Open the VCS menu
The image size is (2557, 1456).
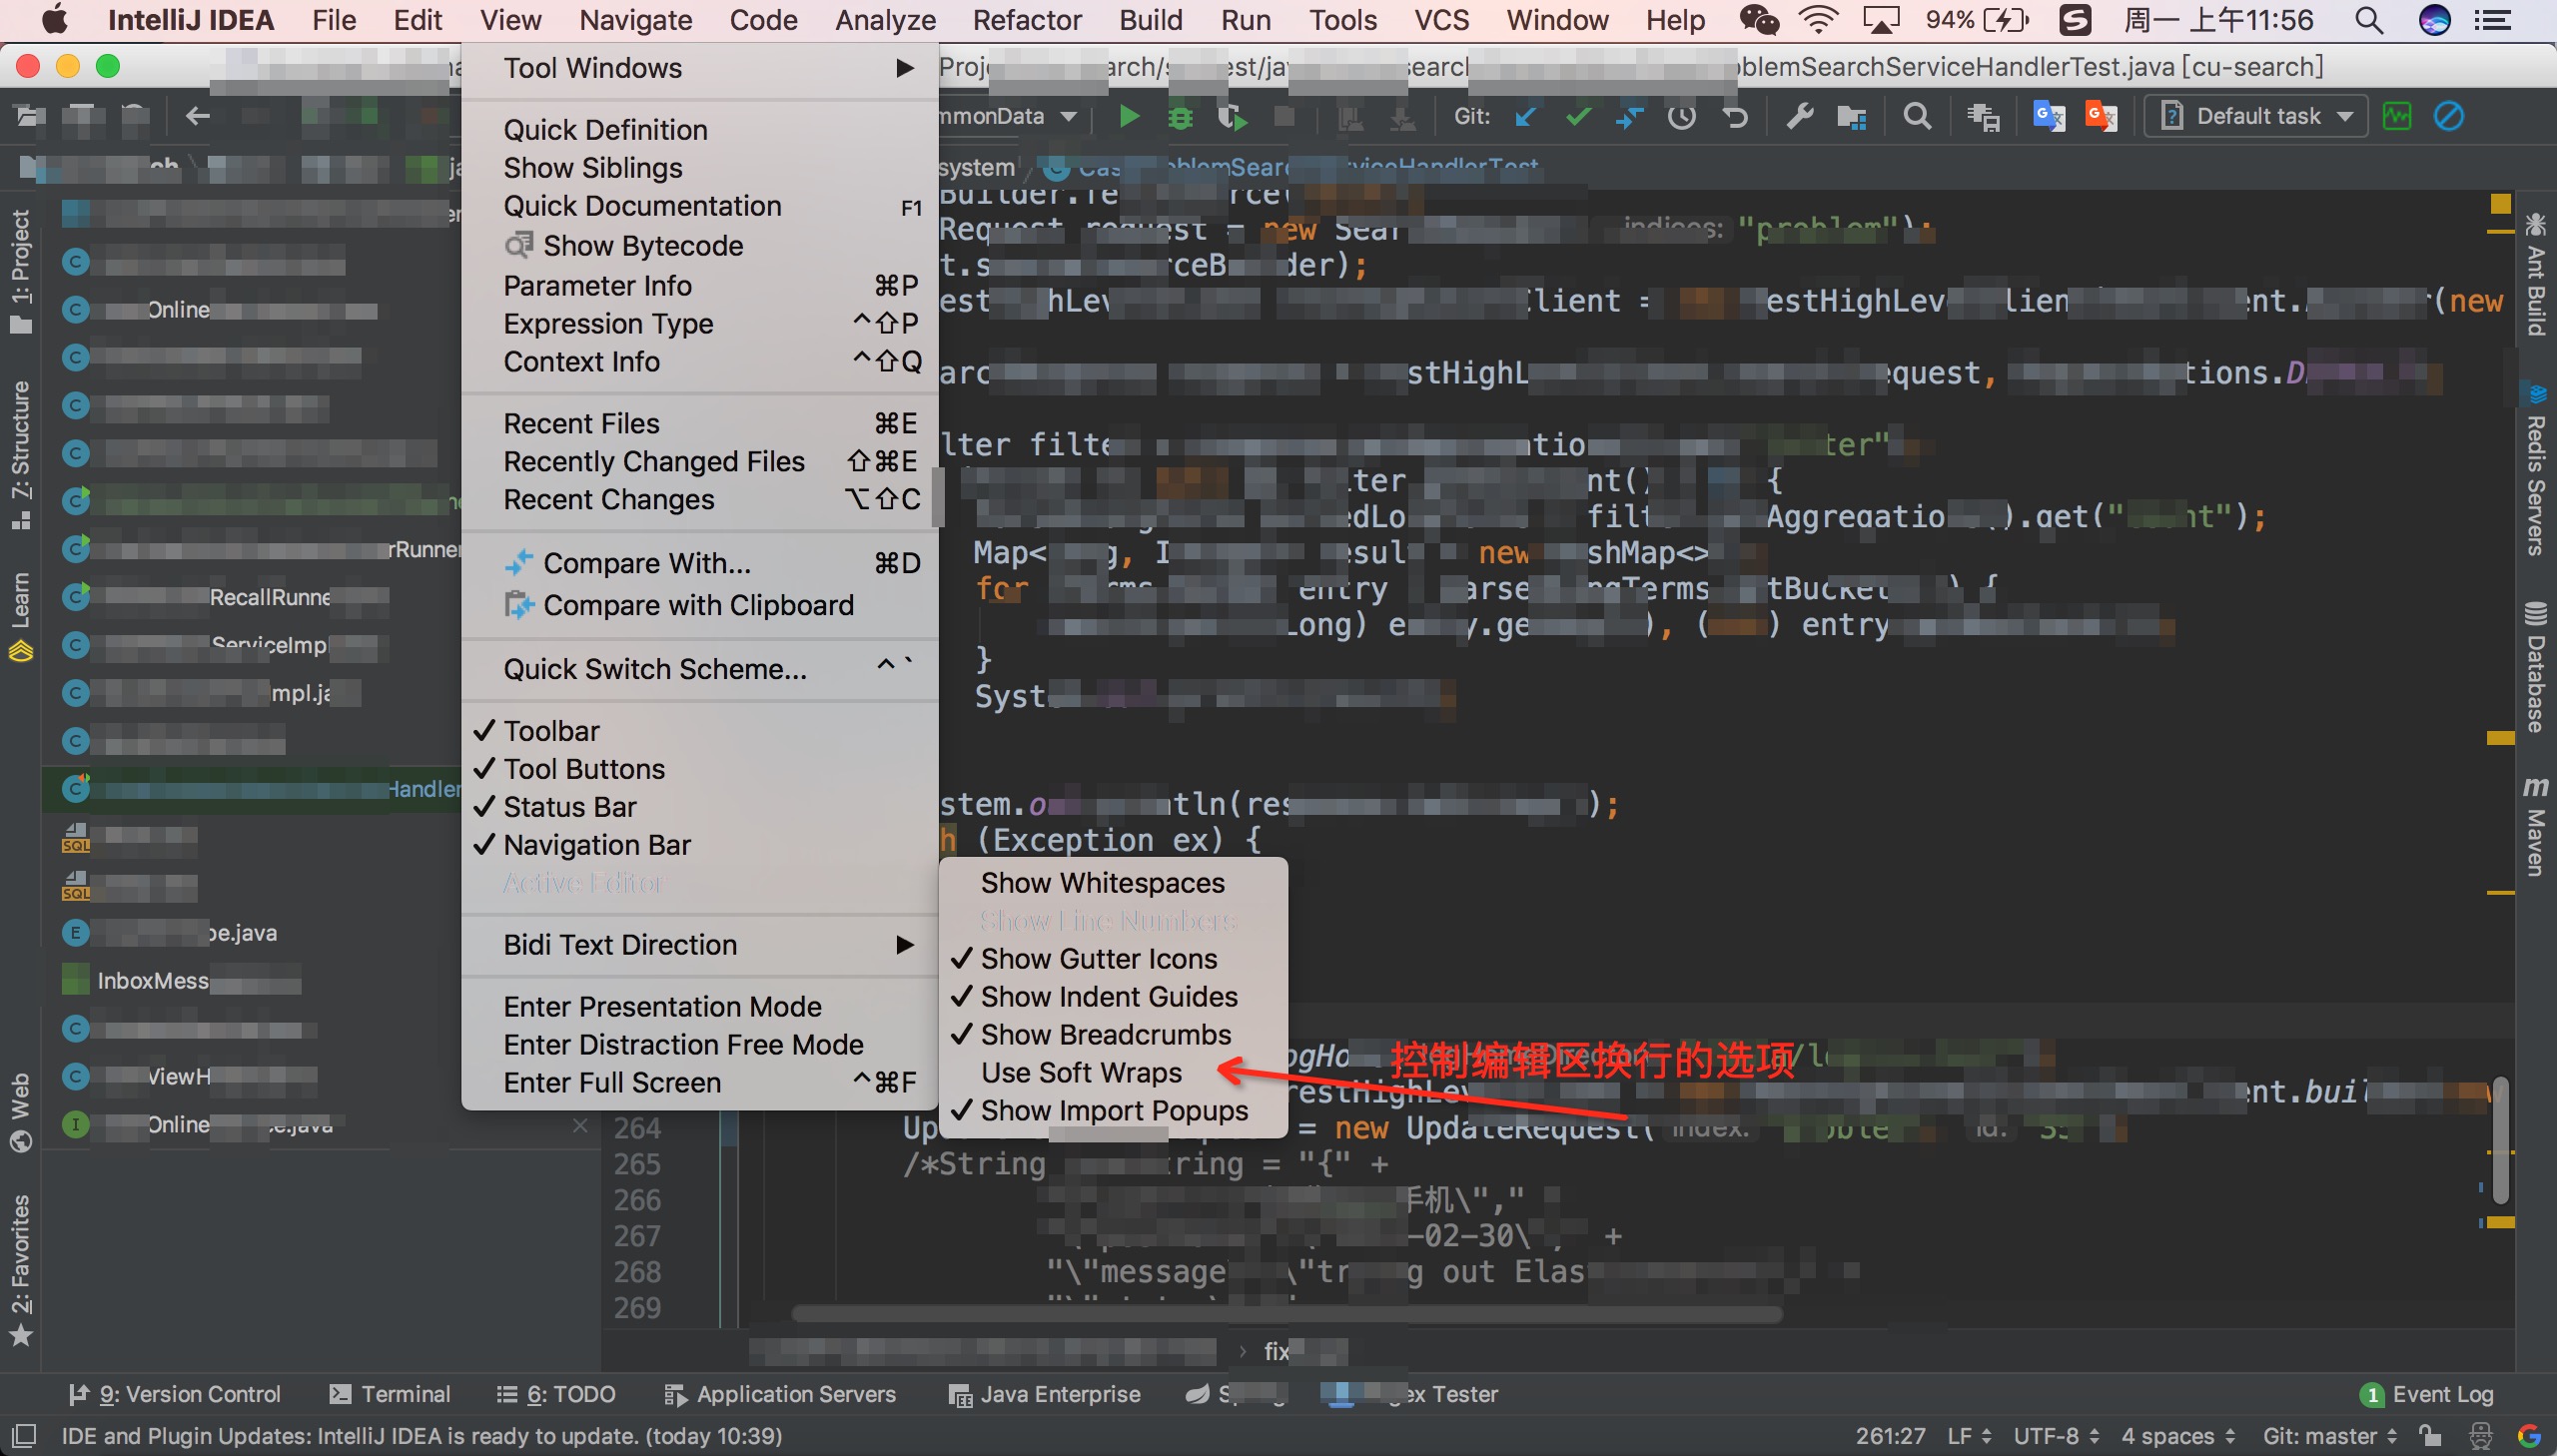(1442, 20)
